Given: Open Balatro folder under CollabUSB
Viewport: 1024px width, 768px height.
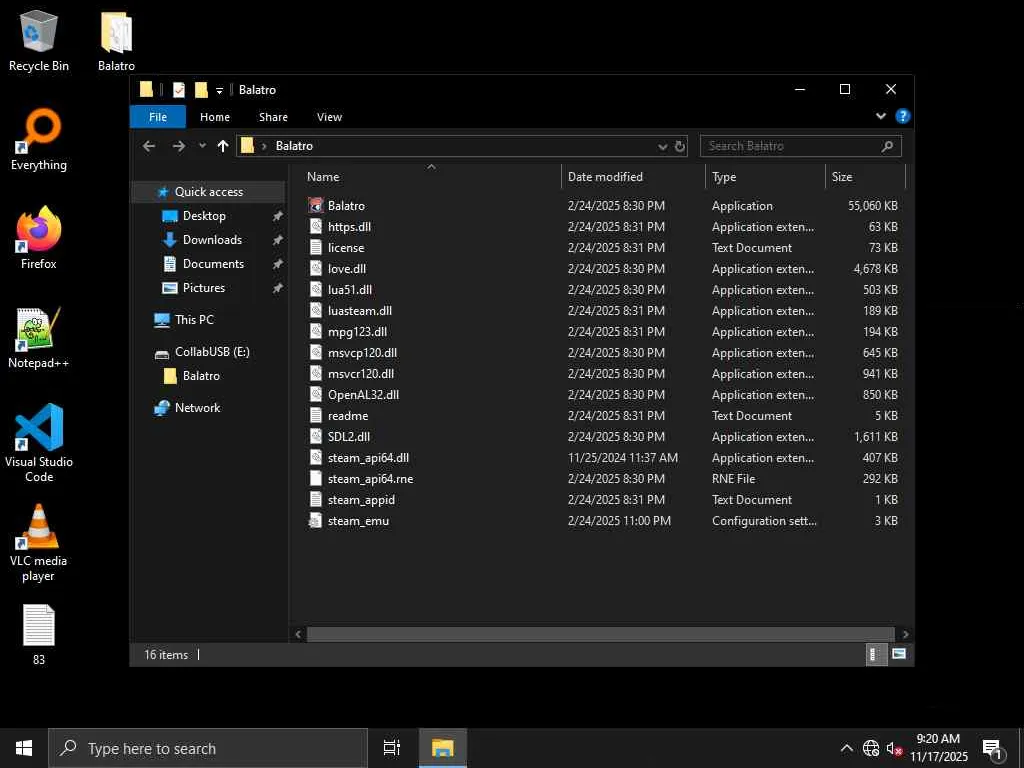Looking at the screenshot, I should pos(201,376).
